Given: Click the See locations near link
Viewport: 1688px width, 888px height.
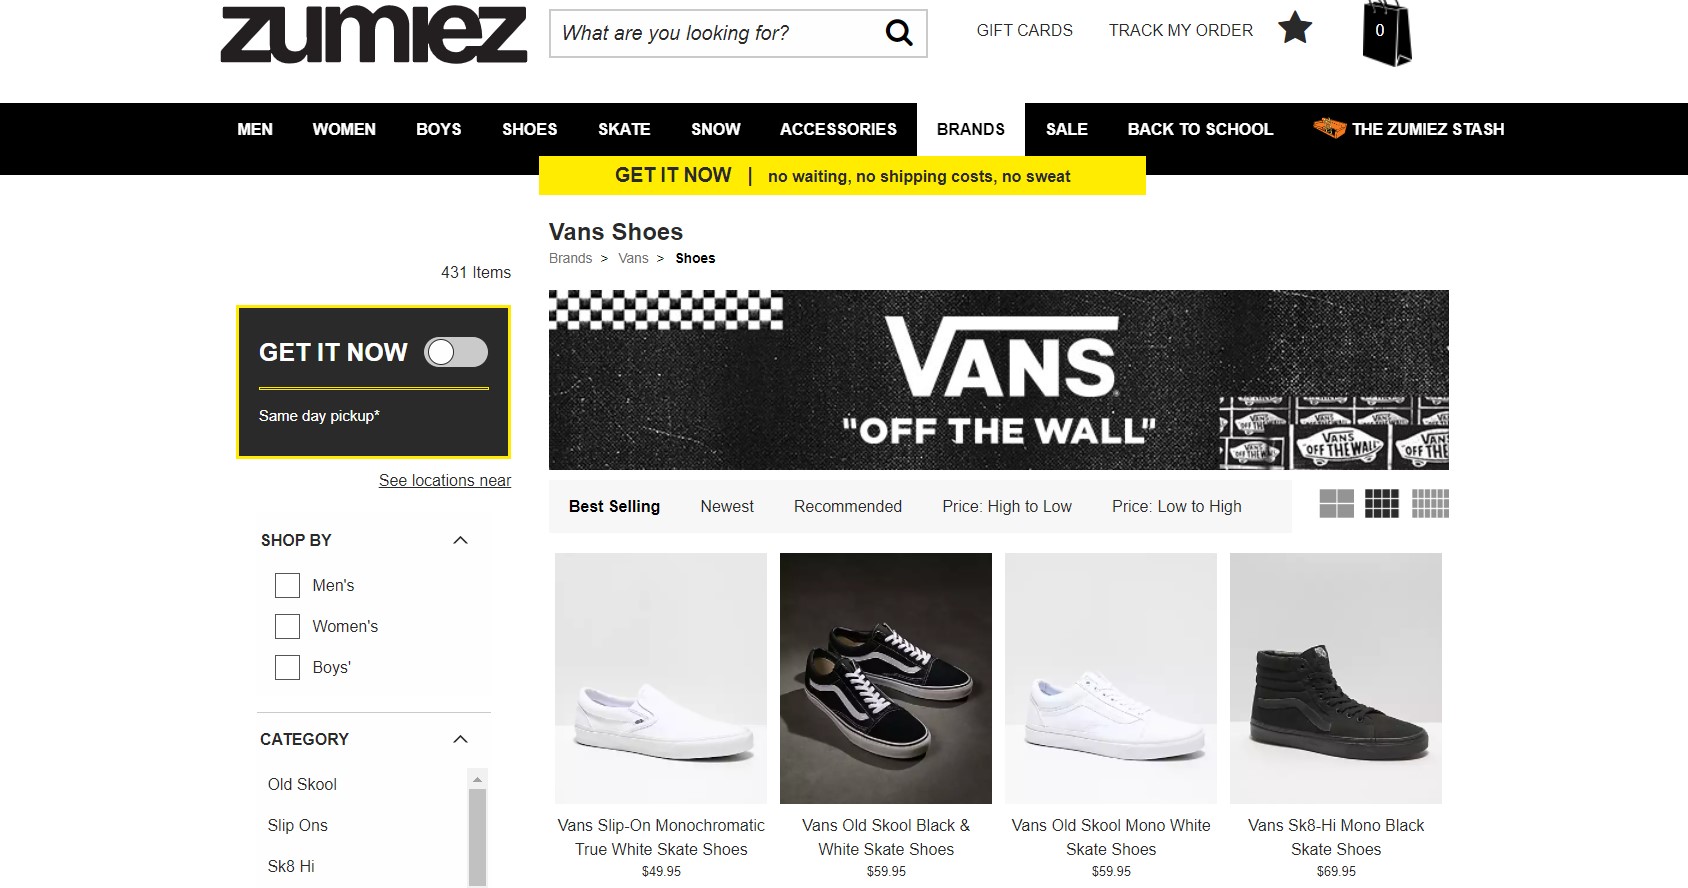Looking at the screenshot, I should pos(444,480).
